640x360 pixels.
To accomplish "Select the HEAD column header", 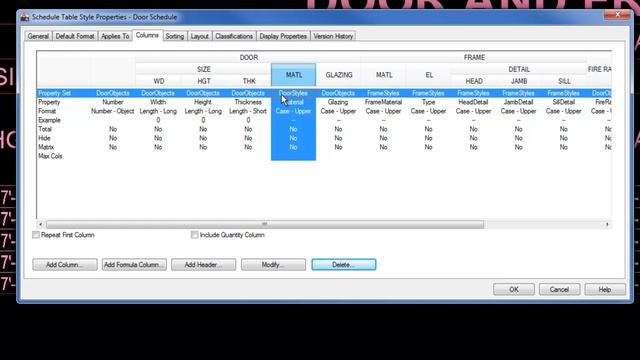I will pyautogui.click(x=474, y=81).
